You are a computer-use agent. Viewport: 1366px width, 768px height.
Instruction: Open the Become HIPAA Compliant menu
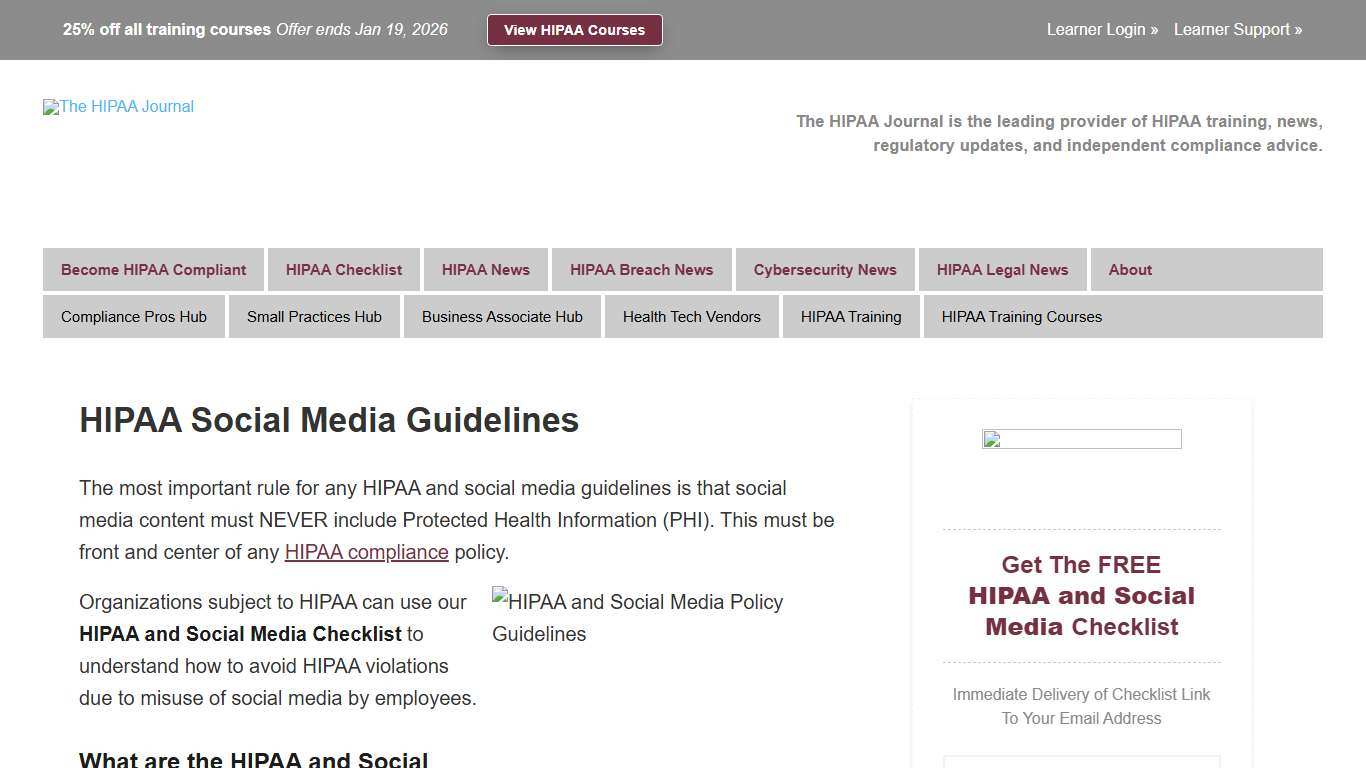coord(153,269)
